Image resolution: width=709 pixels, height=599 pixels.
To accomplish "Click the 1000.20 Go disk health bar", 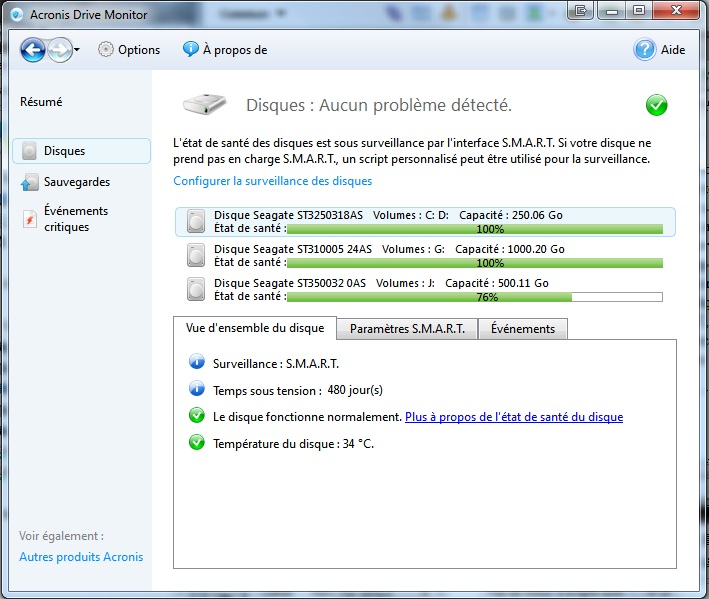I will (475, 263).
